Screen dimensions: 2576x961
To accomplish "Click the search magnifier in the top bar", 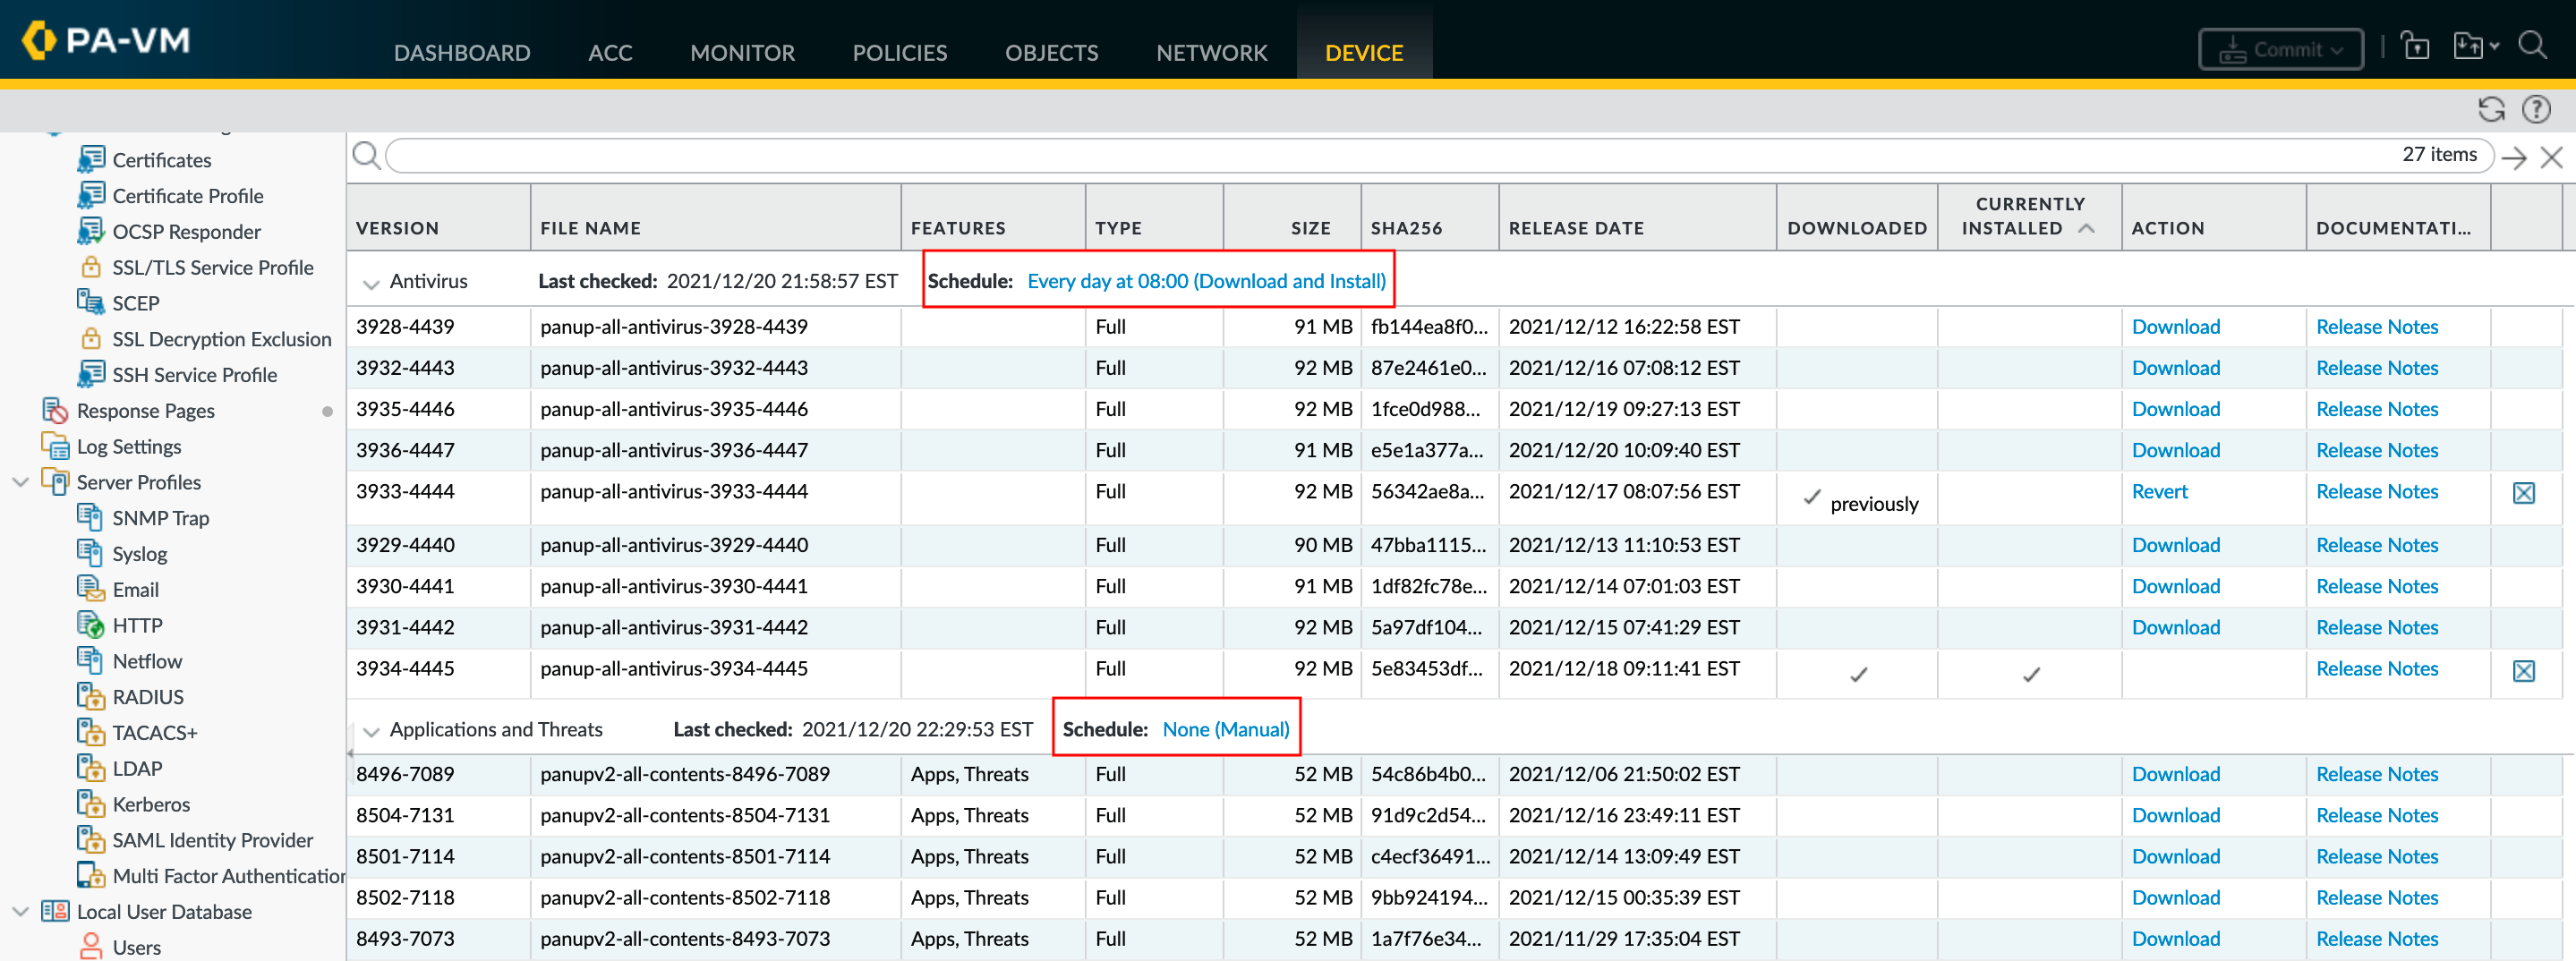I will point(2532,46).
